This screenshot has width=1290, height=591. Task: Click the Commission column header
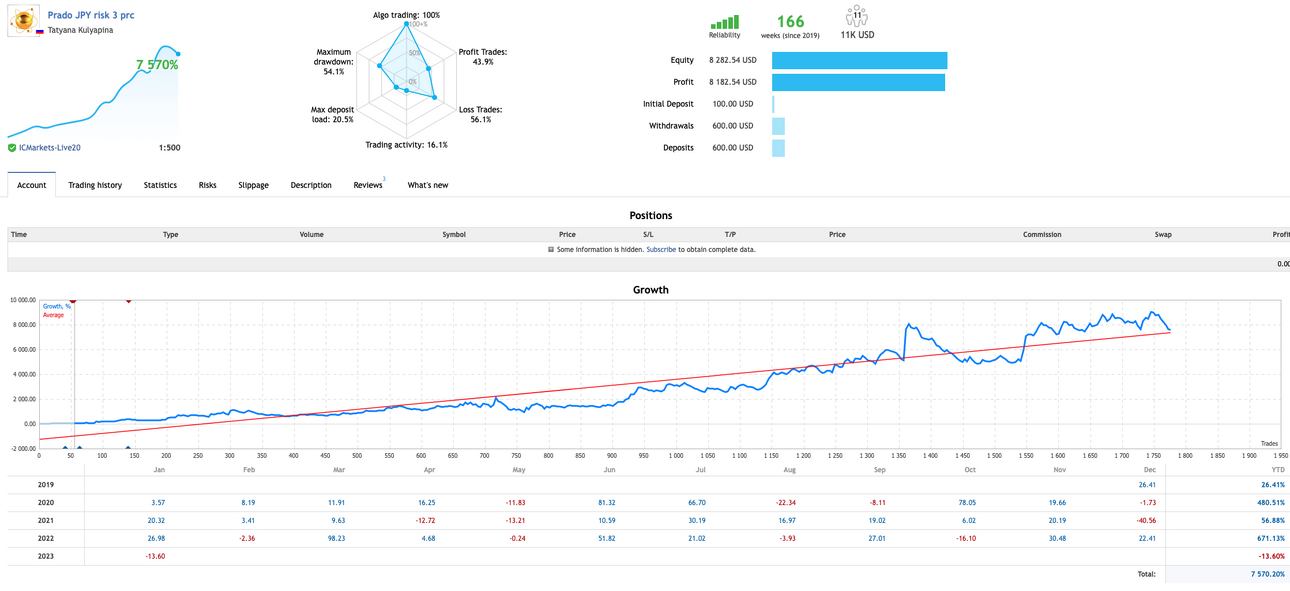(1042, 234)
